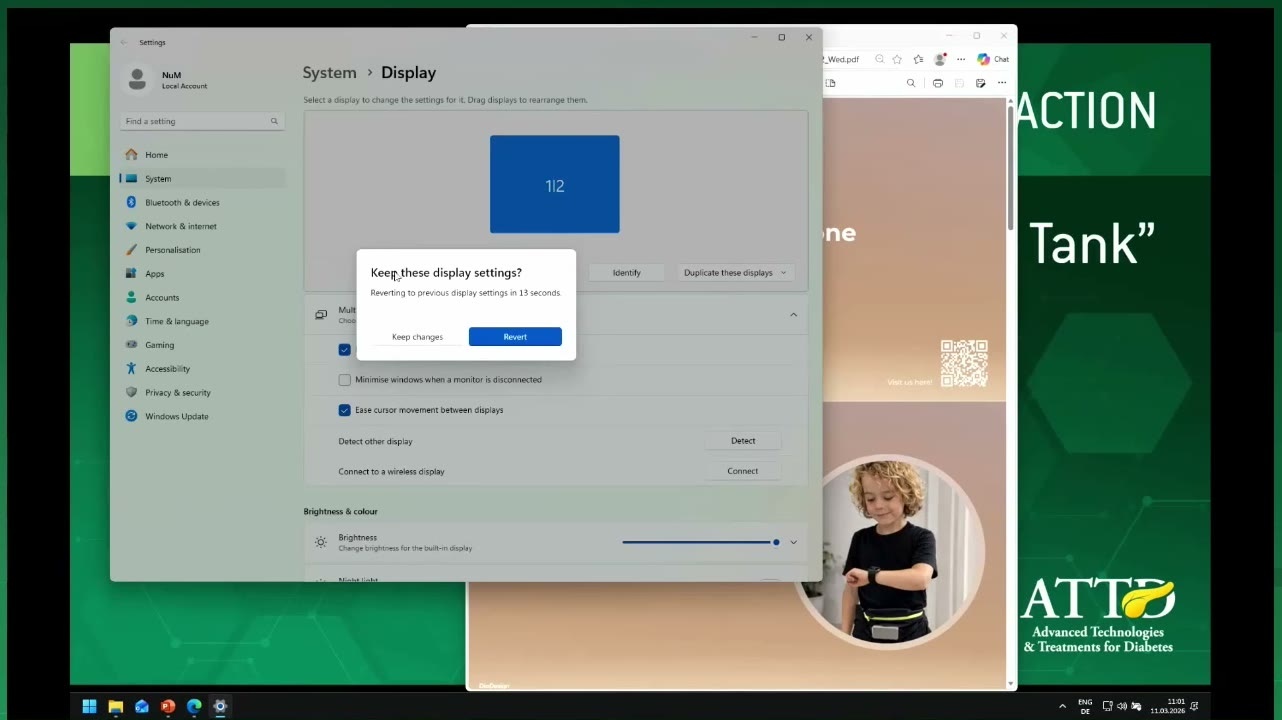Open Home in Settings sidebar

coord(202,155)
